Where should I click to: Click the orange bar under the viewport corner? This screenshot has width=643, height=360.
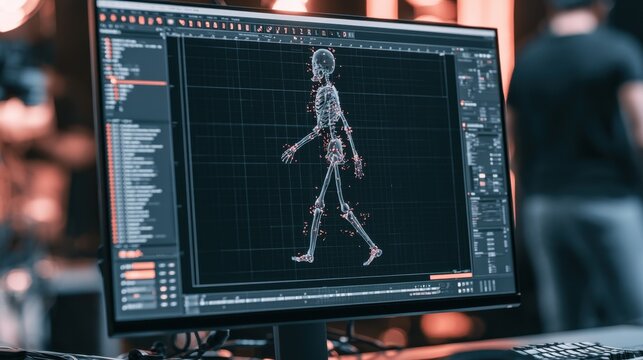(450, 276)
